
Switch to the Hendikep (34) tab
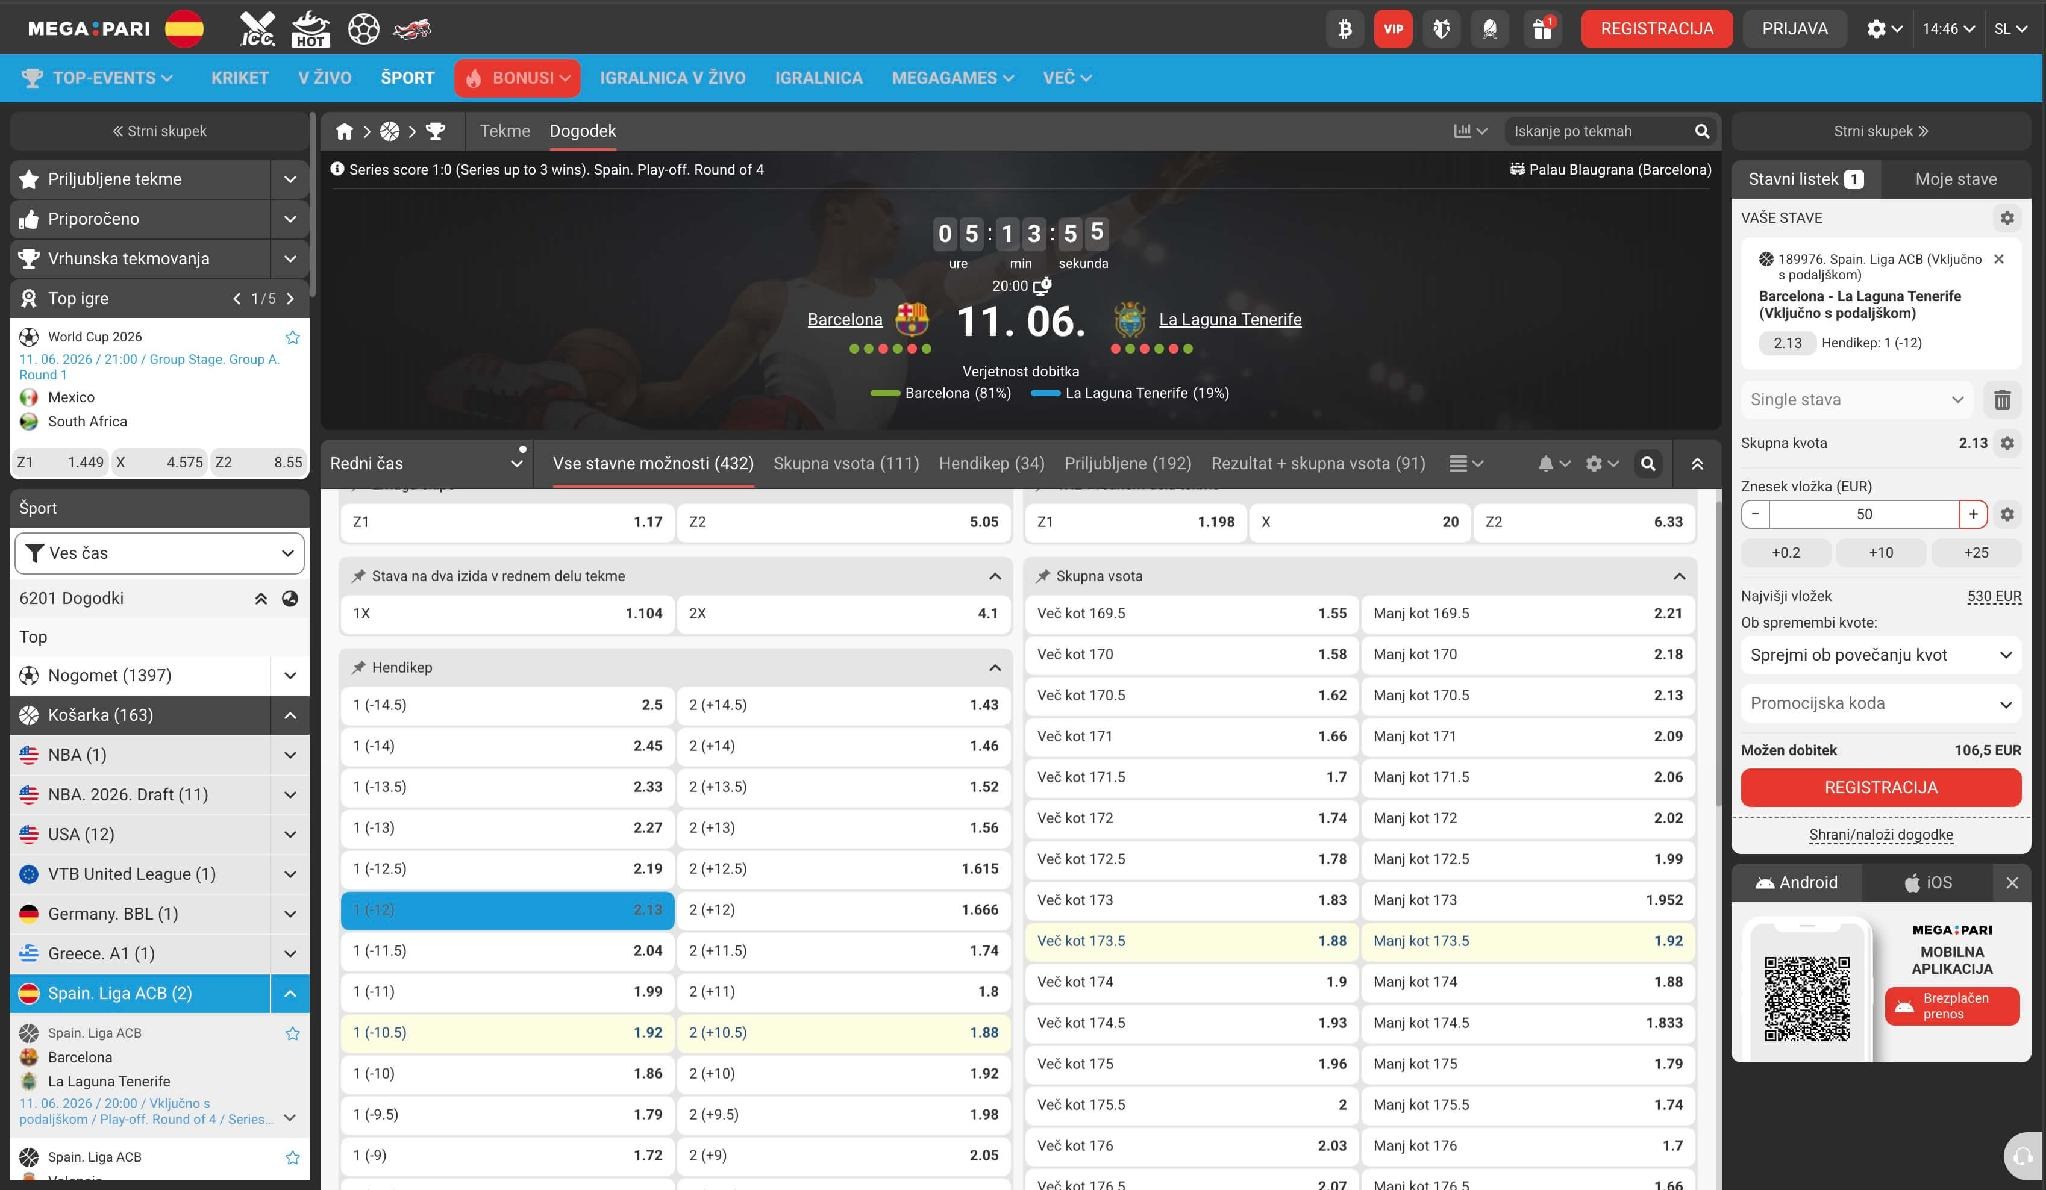pyautogui.click(x=991, y=464)
